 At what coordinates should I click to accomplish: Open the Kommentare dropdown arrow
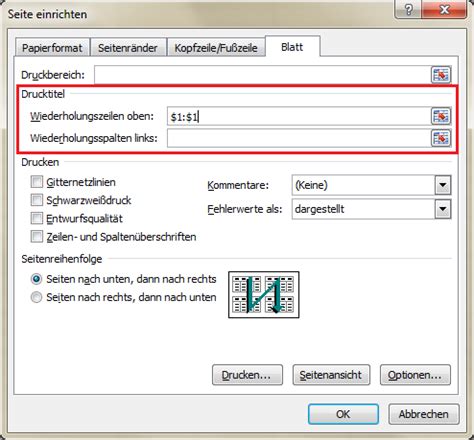[443, 185]
